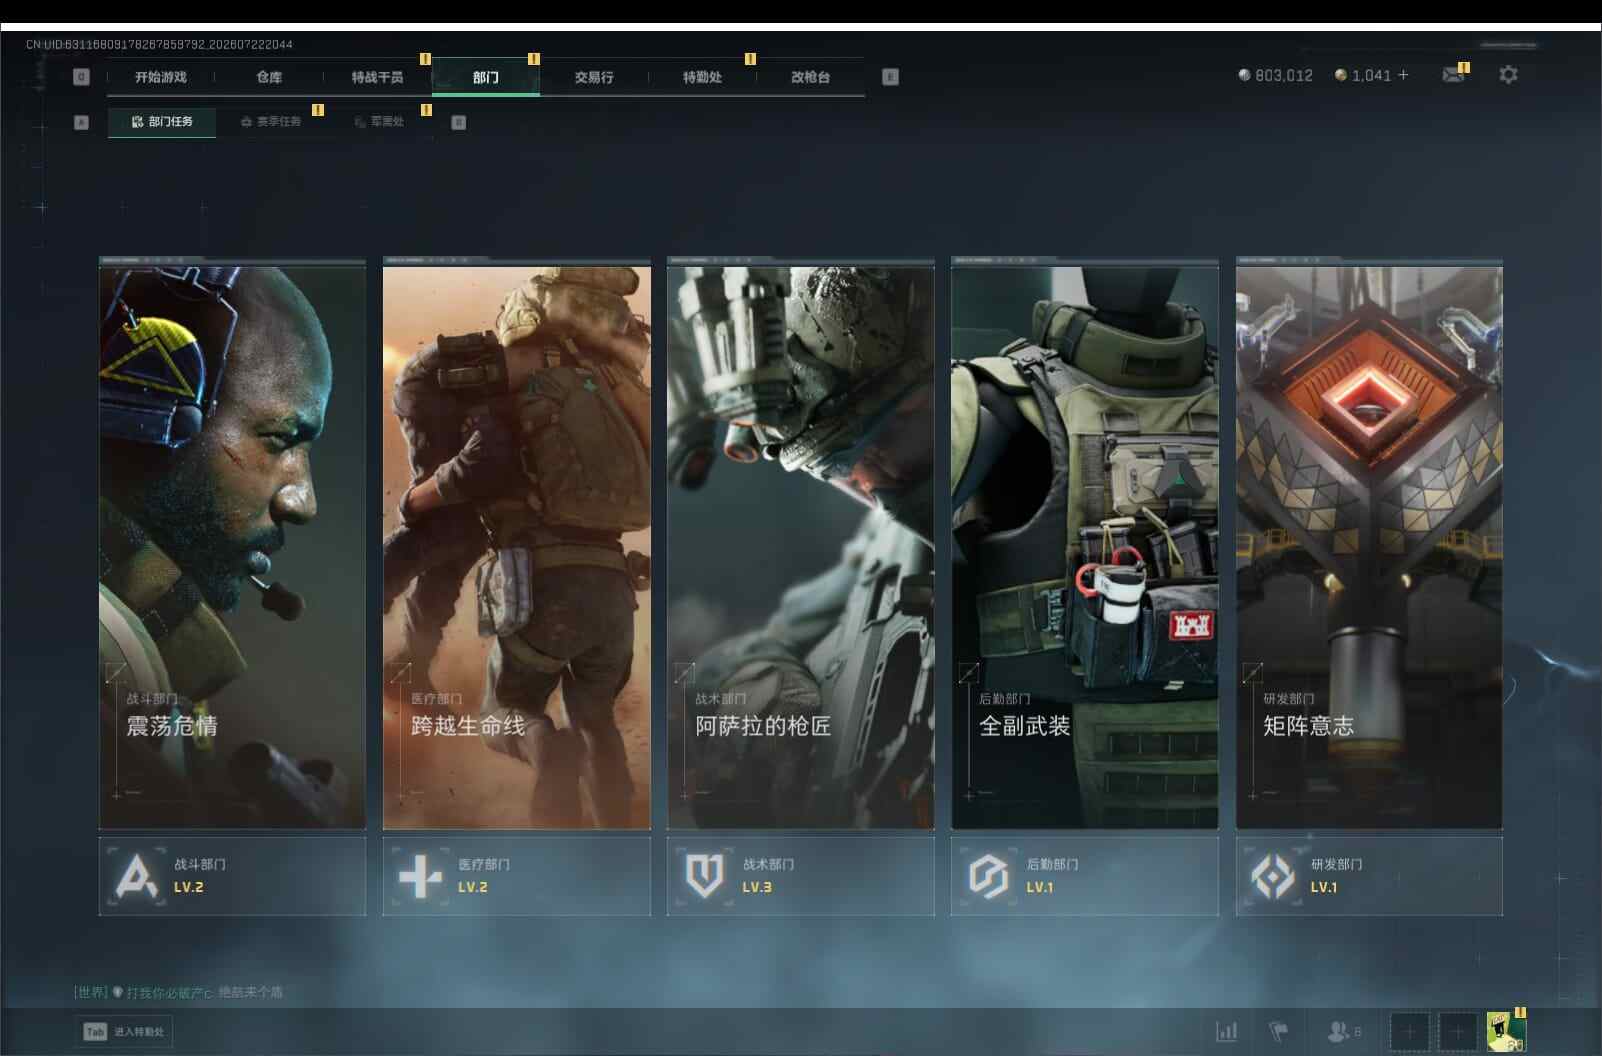Image resolution: width=1602 pixels, height=1056 pixels.
Task: Click the 医疗部门 LV.2 level label
Action: (473, 887)
